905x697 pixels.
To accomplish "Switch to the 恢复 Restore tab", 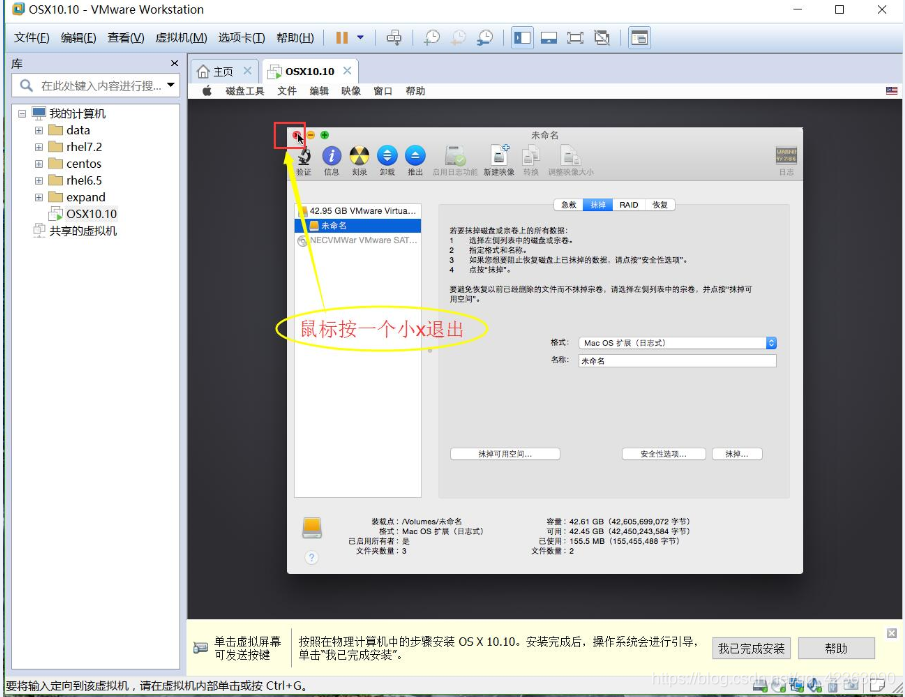I will coord(660,205).
